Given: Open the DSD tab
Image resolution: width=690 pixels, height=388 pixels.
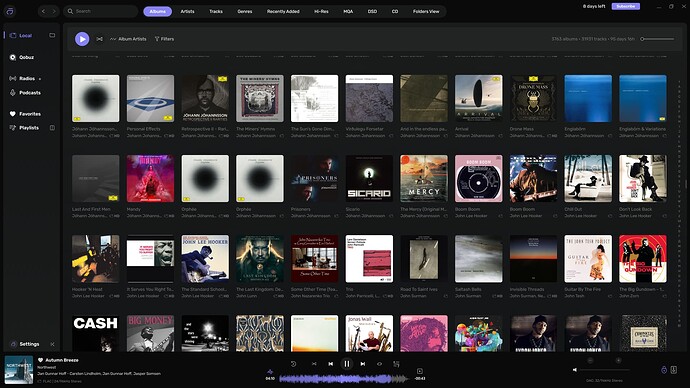Looking at the screenshot, I should point(372,11).
